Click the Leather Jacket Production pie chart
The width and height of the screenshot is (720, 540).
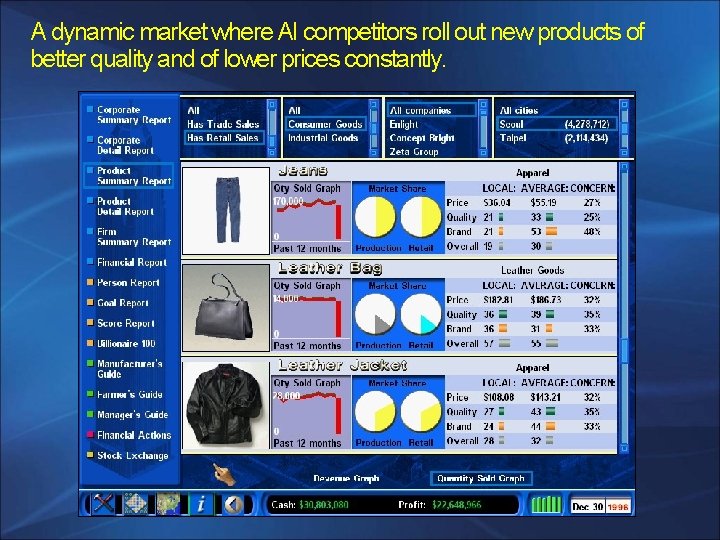pos(375,412)
